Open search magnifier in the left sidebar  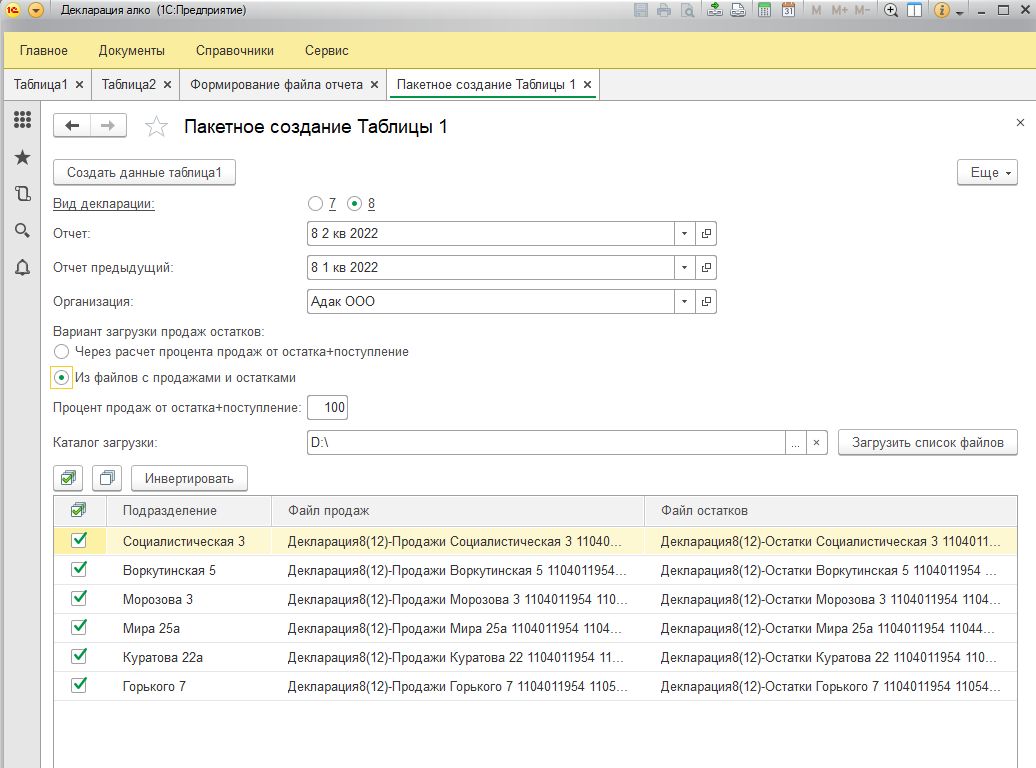click(22, 230)
